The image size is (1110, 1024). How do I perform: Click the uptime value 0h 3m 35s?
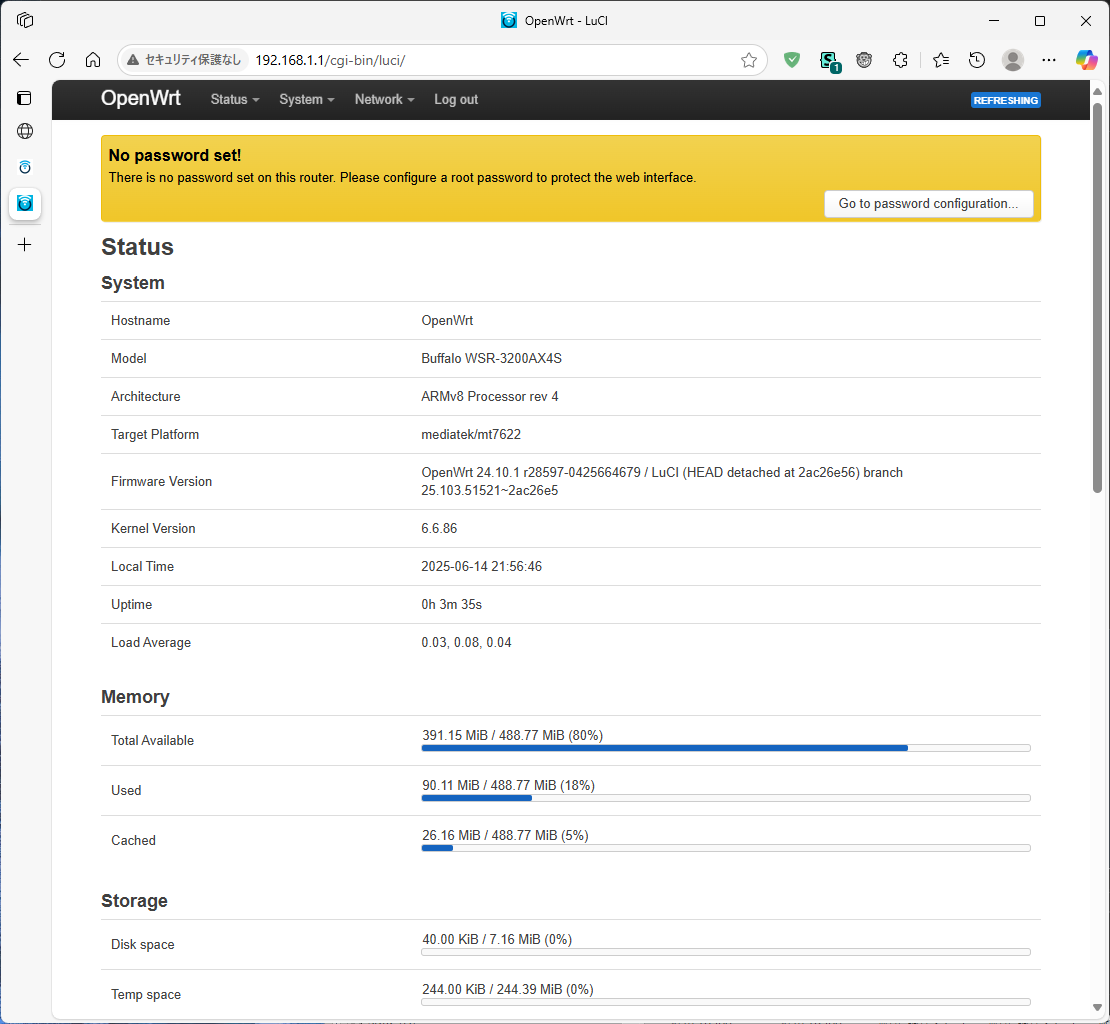[x=452, y=604]
